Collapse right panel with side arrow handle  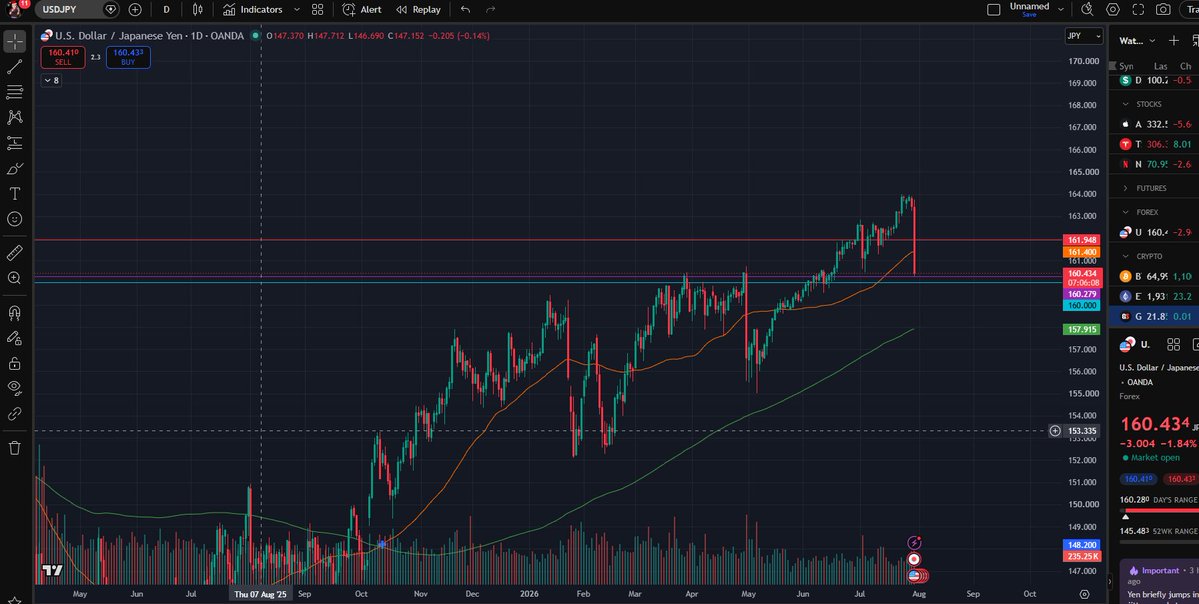[1110, 583]
